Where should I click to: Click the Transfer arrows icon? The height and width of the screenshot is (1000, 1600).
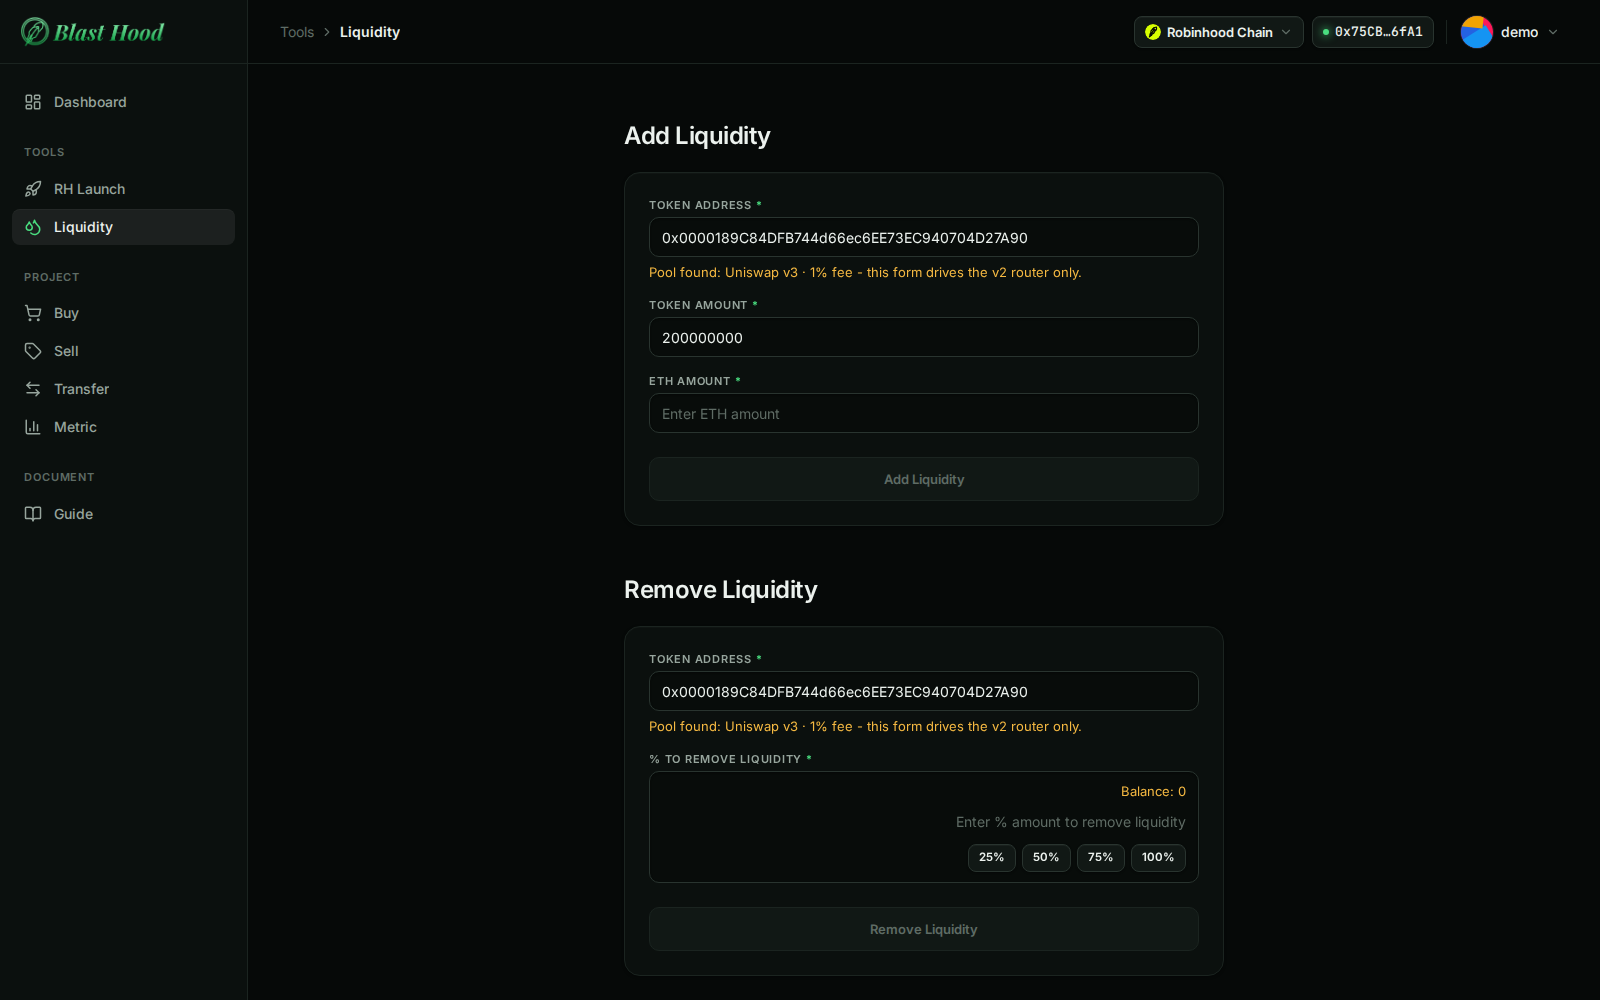(x=33, y=389)
